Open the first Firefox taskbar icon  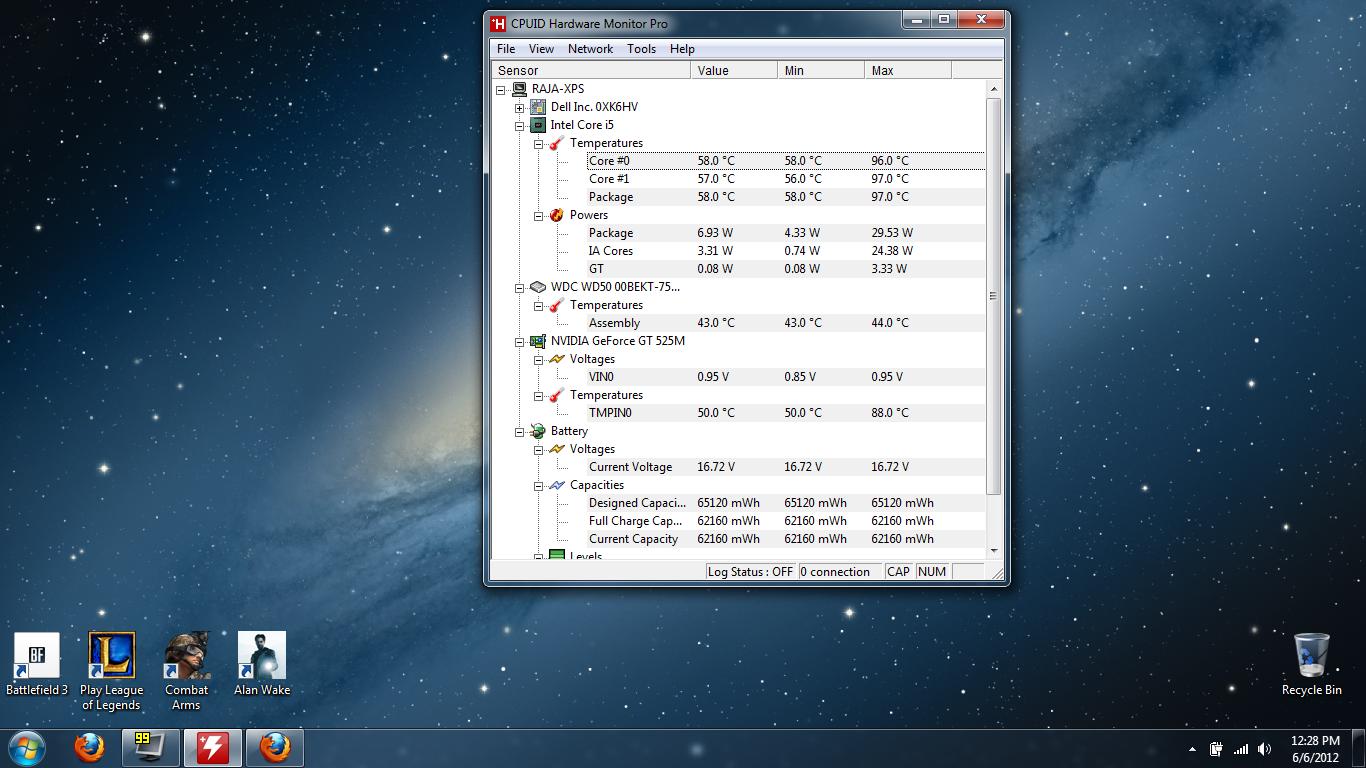89,748
